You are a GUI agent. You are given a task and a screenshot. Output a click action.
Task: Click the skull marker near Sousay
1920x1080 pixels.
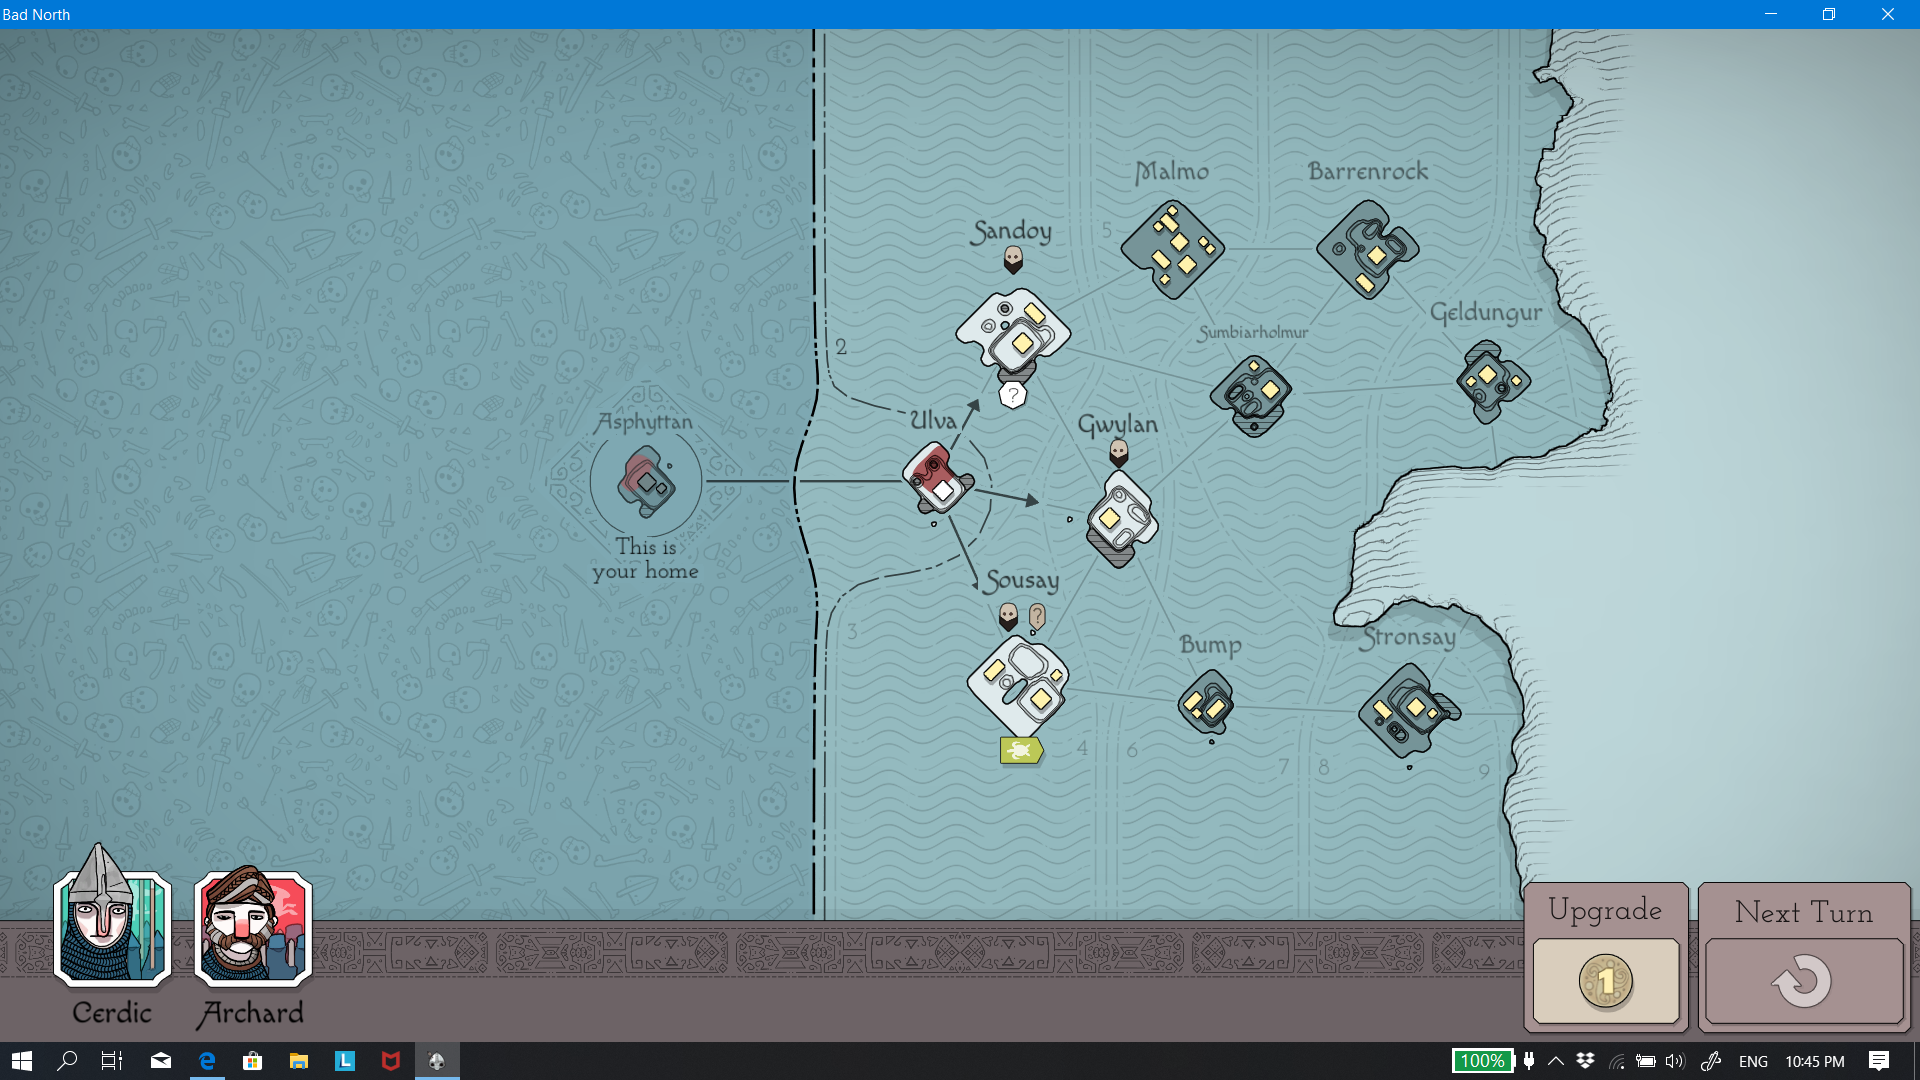(1006, 615)
